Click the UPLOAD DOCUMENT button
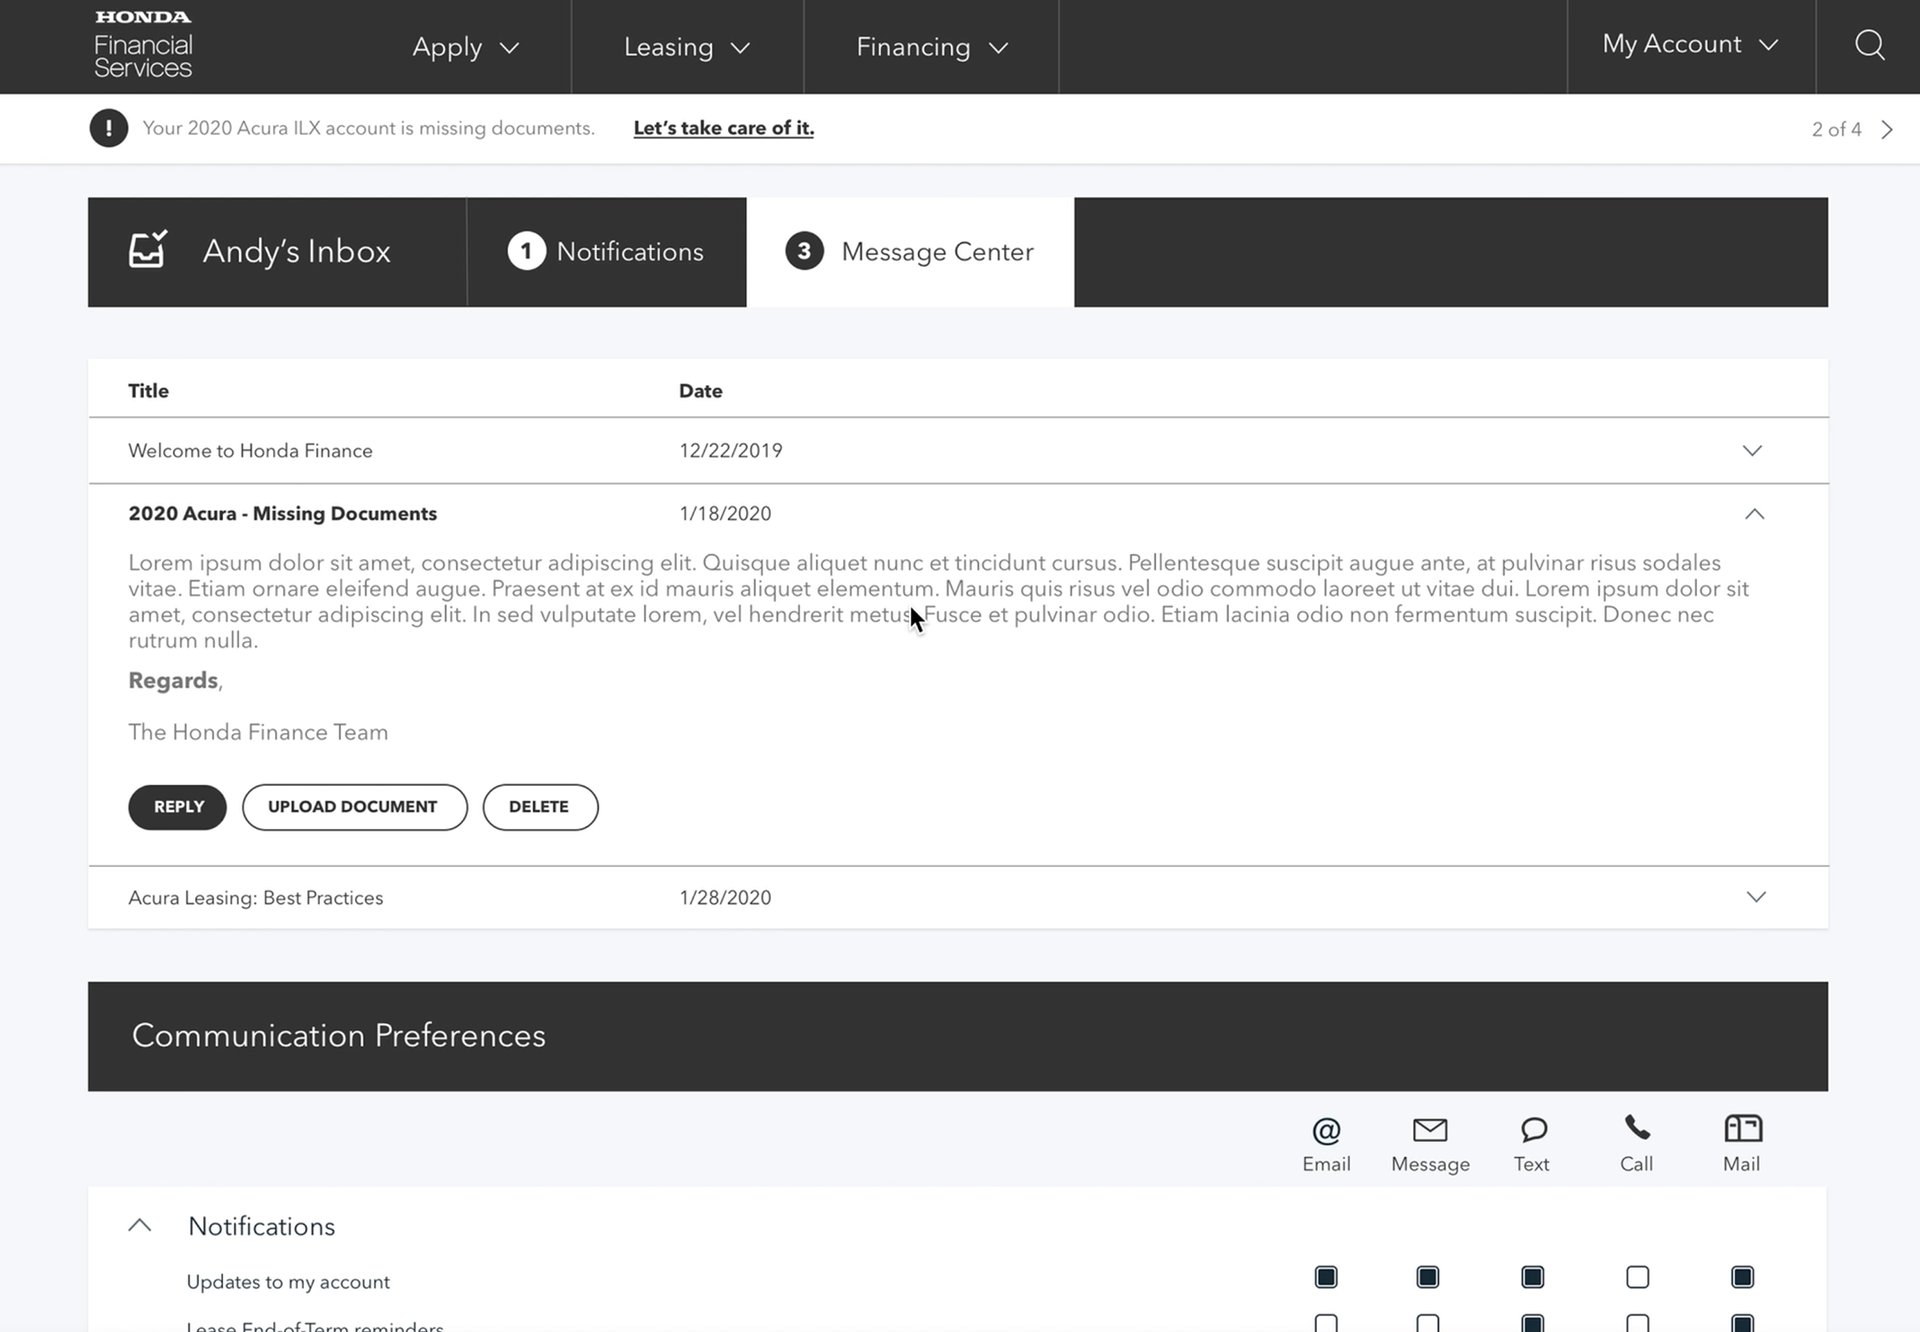Image resolution: width=1920 pixels, height=1332 pixels. point(354,807)
